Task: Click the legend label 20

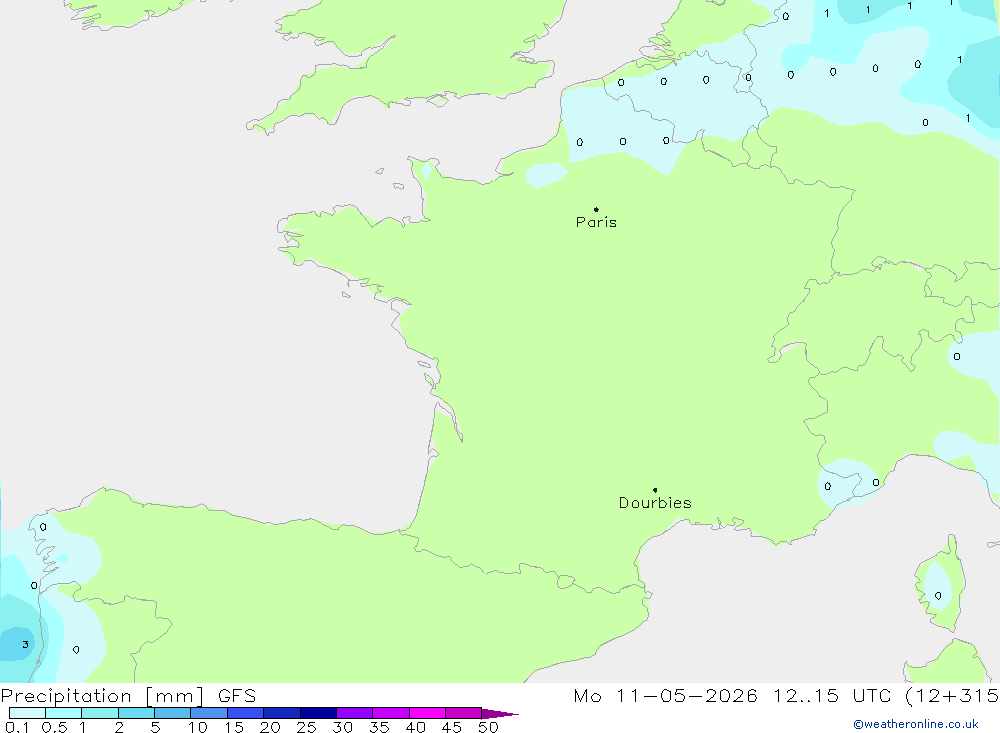Action: tap(270, 727)
